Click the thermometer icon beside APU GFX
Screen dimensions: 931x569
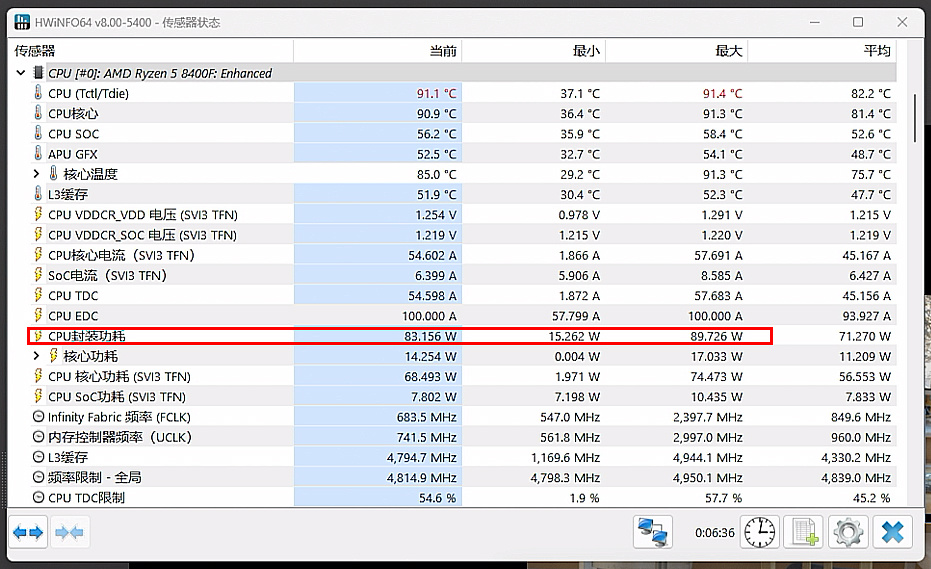38,153
